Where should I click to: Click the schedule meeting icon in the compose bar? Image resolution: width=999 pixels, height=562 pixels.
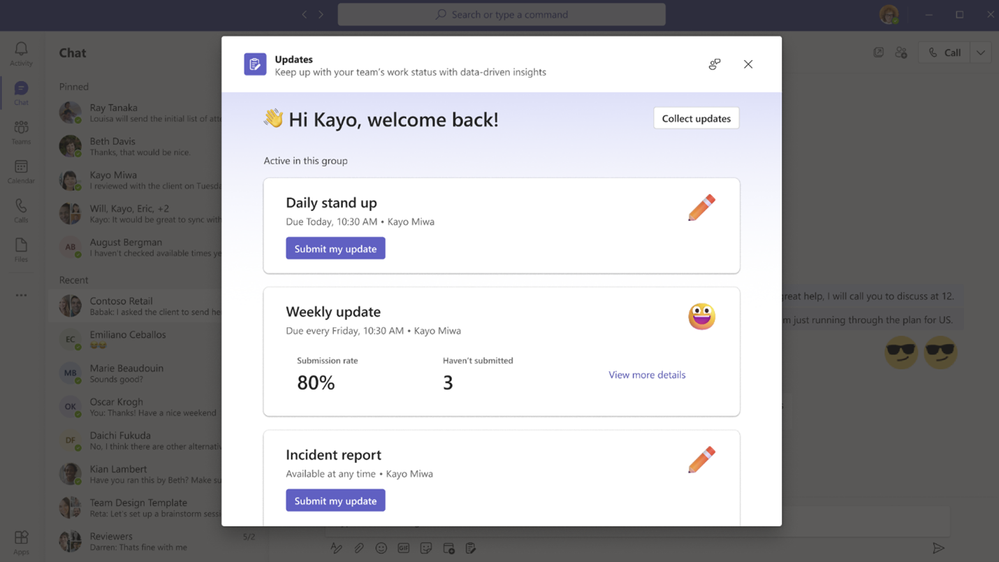(449, 548)
